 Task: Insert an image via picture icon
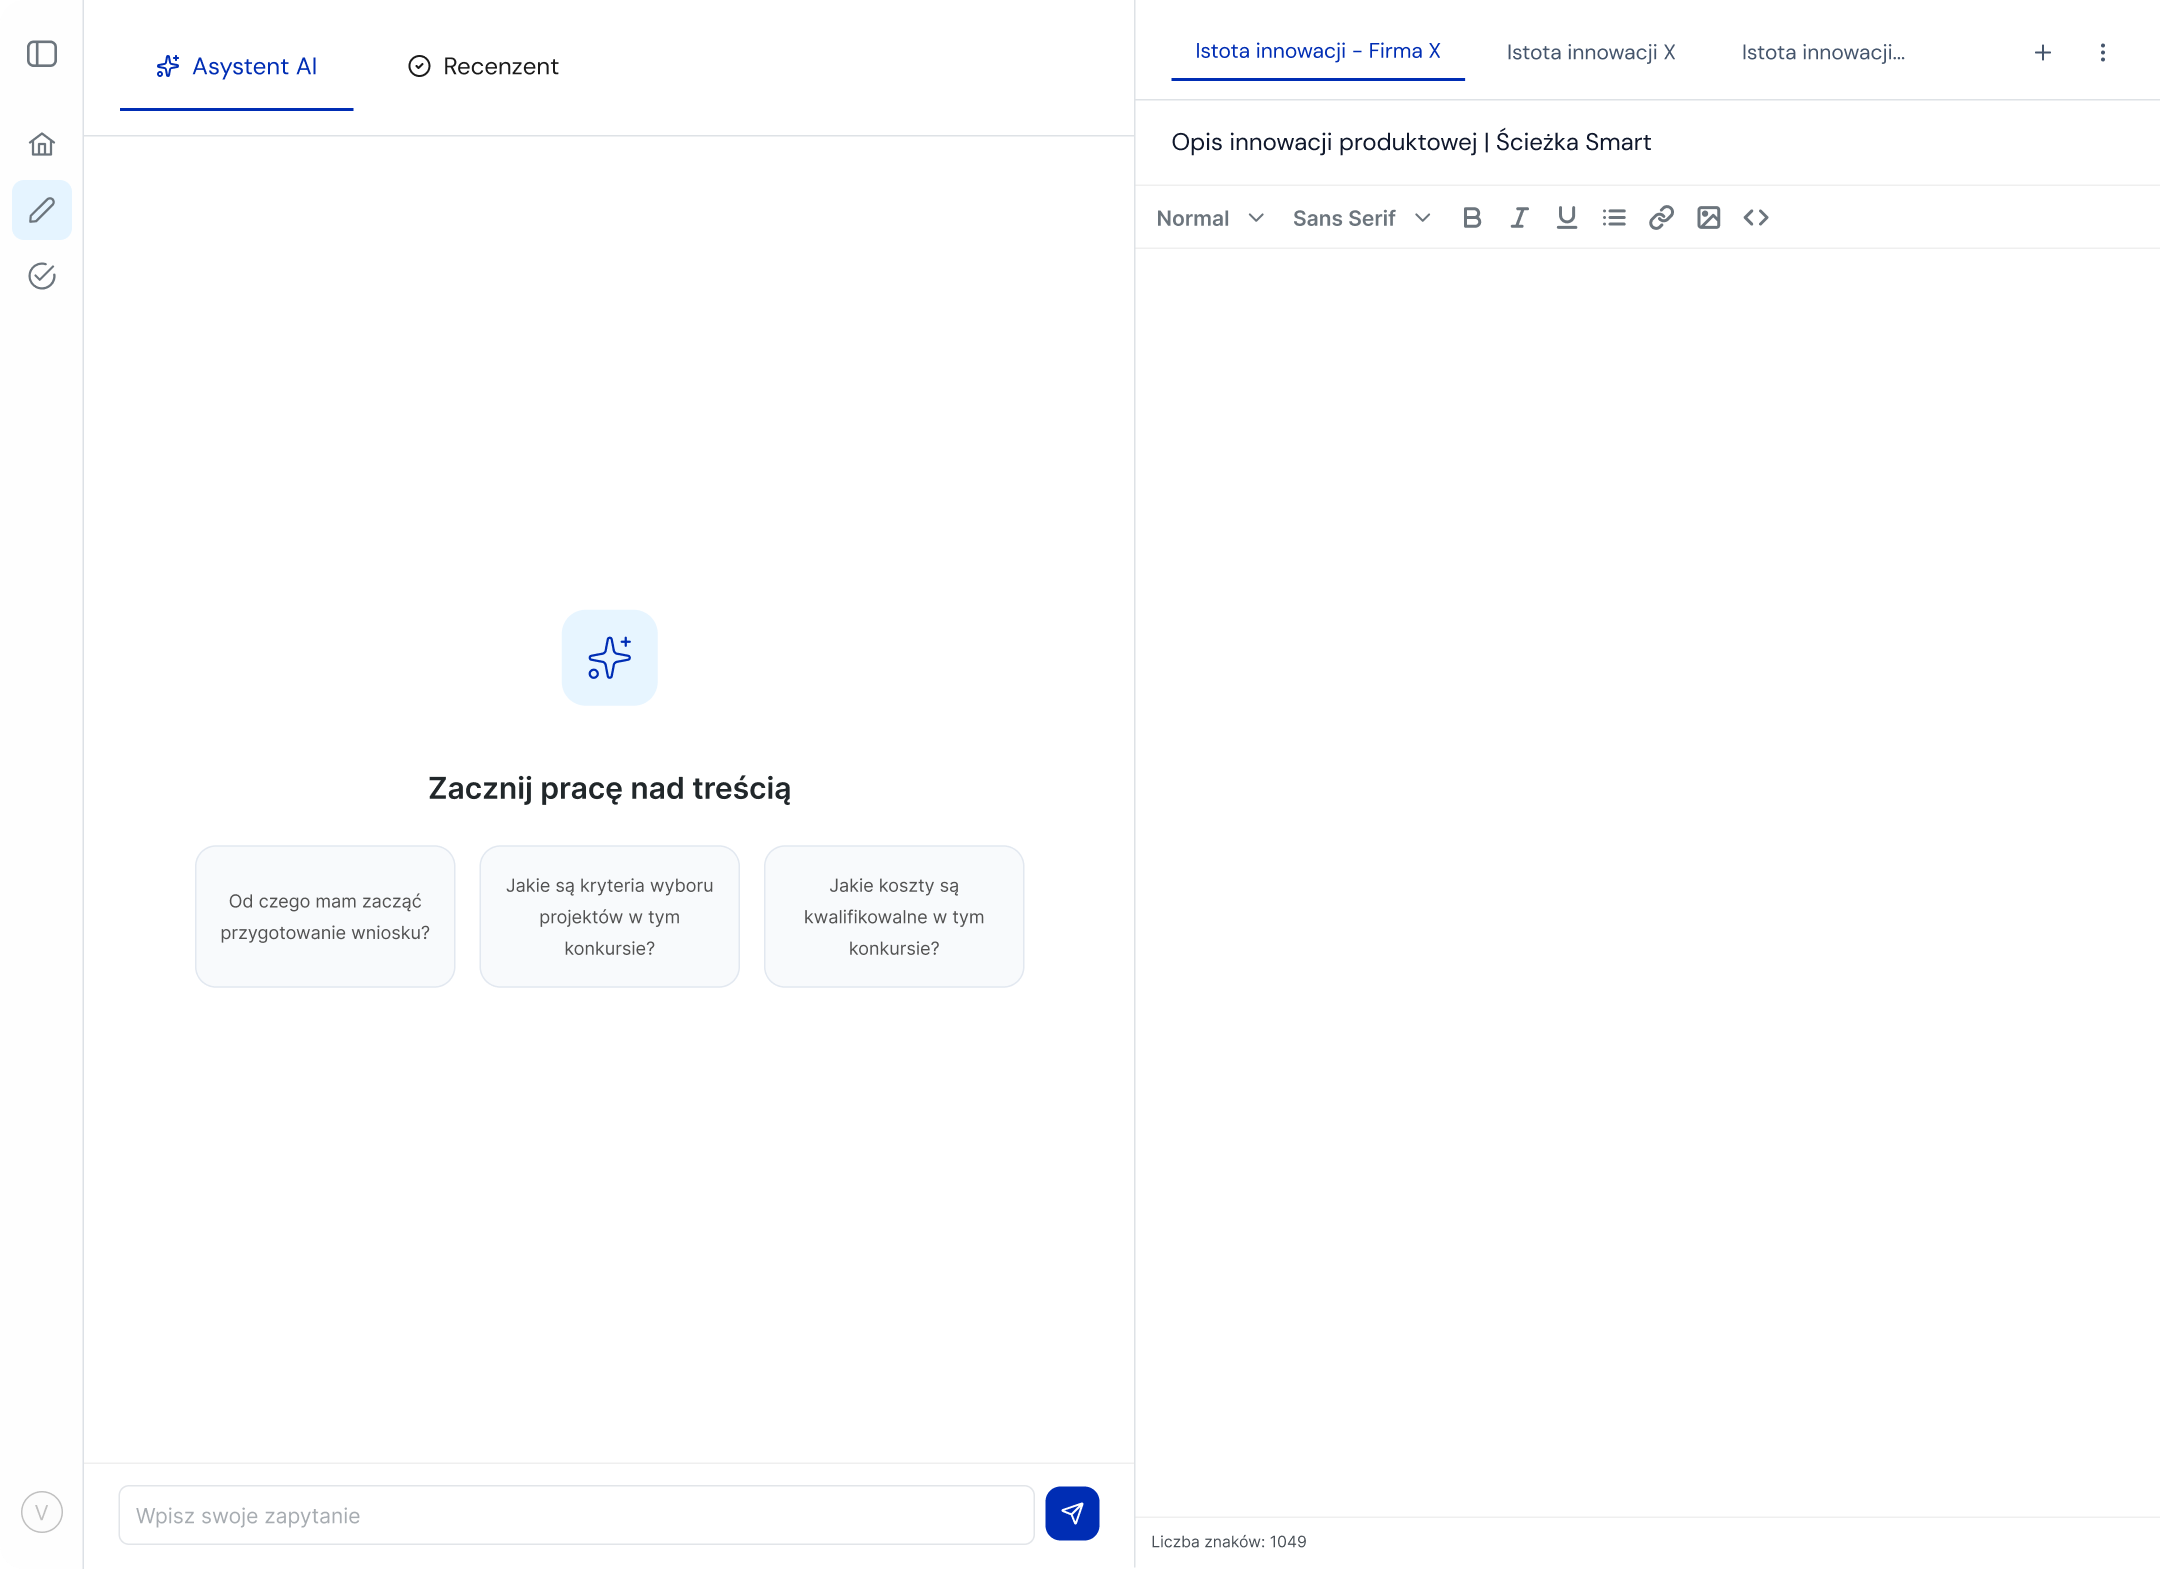coord(1708,218)
